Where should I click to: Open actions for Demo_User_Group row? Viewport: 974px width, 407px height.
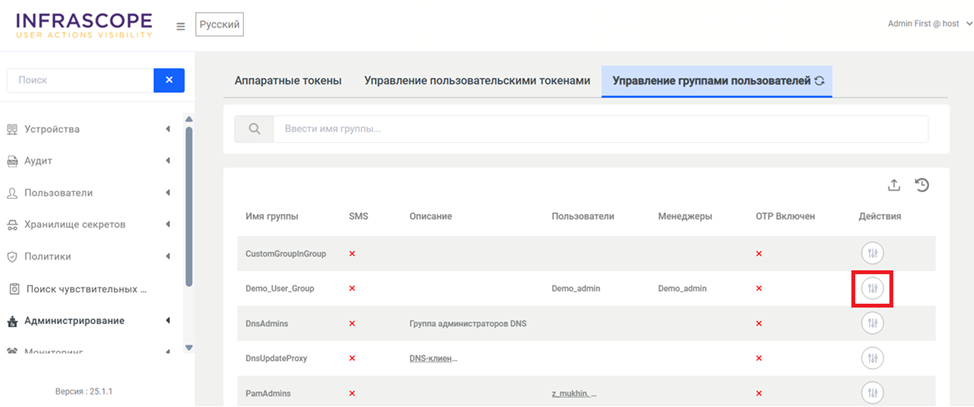coord(872,288)
